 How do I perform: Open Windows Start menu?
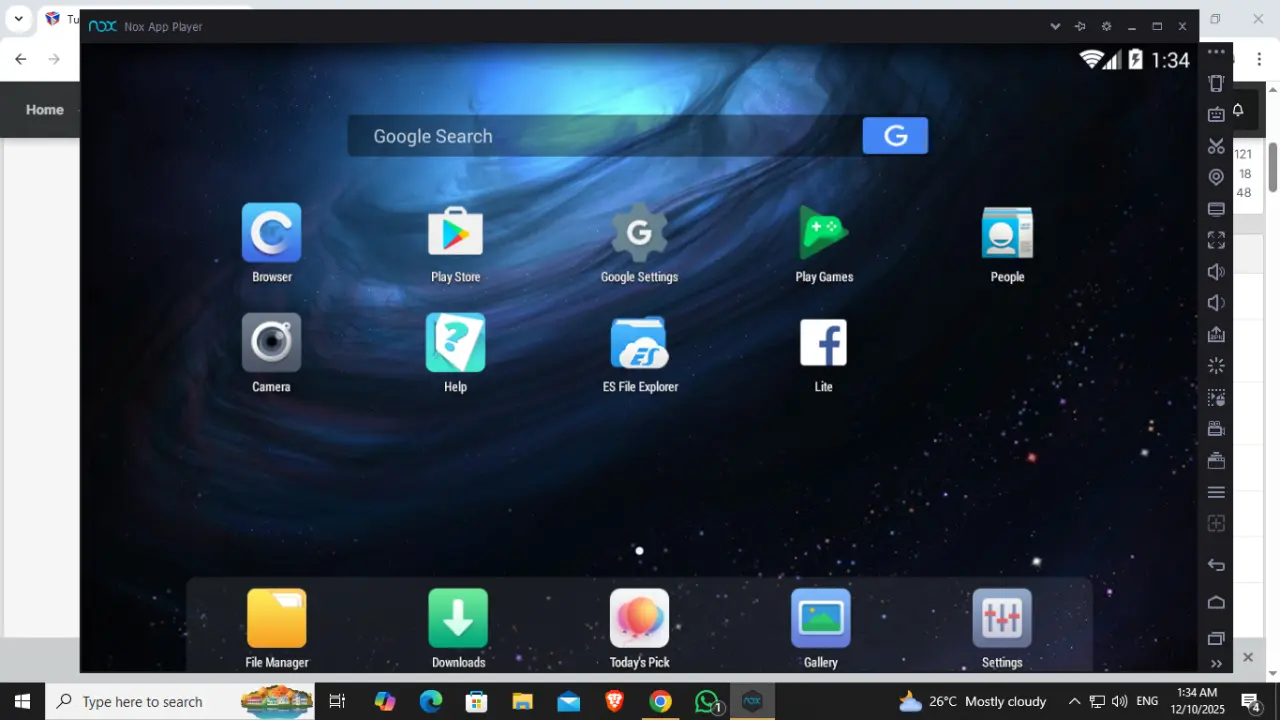[22, 701]
